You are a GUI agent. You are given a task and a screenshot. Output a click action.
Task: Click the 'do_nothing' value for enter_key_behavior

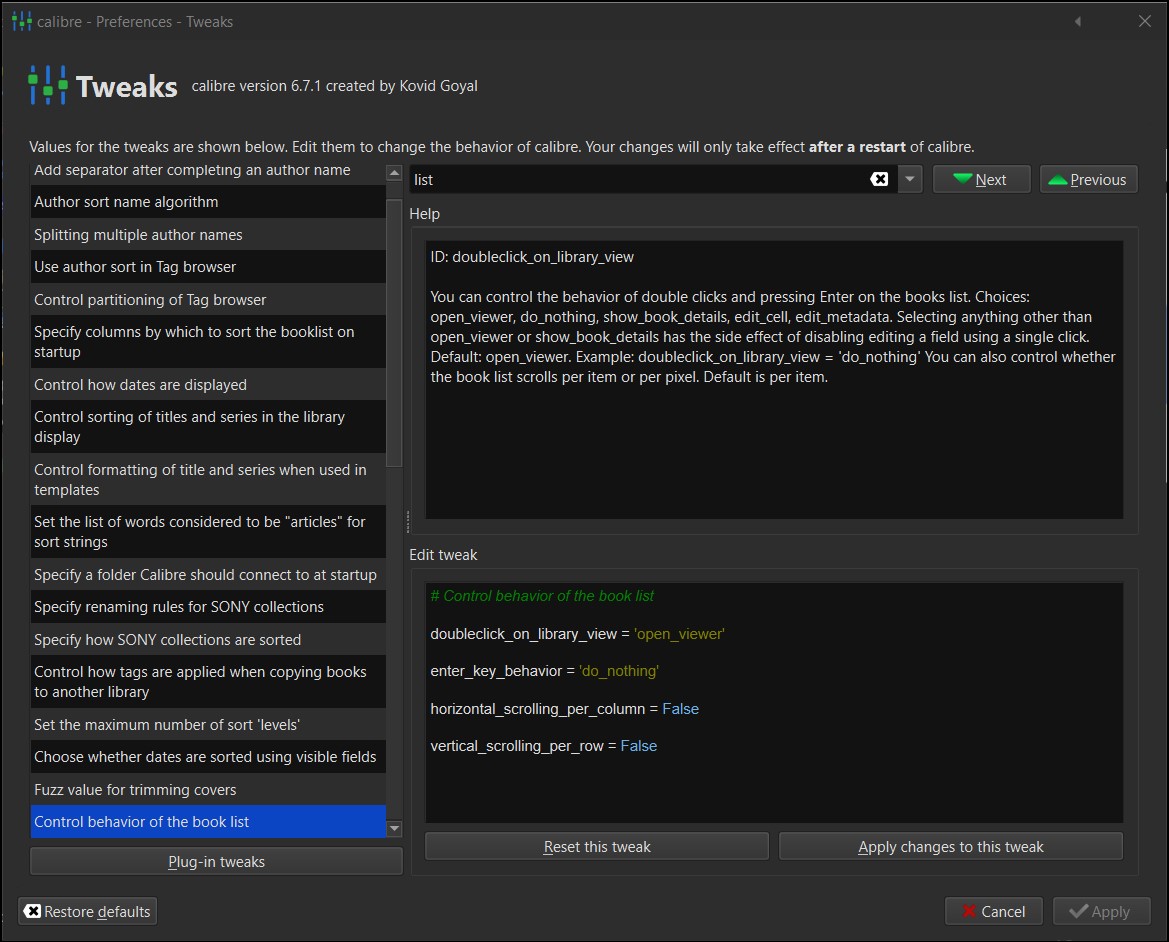(619, 671)
